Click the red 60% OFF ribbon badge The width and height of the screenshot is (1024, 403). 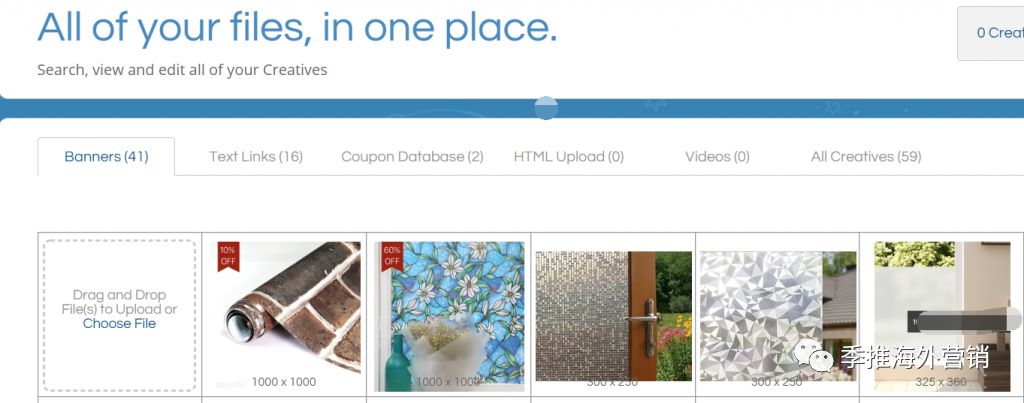coord(392,256)
